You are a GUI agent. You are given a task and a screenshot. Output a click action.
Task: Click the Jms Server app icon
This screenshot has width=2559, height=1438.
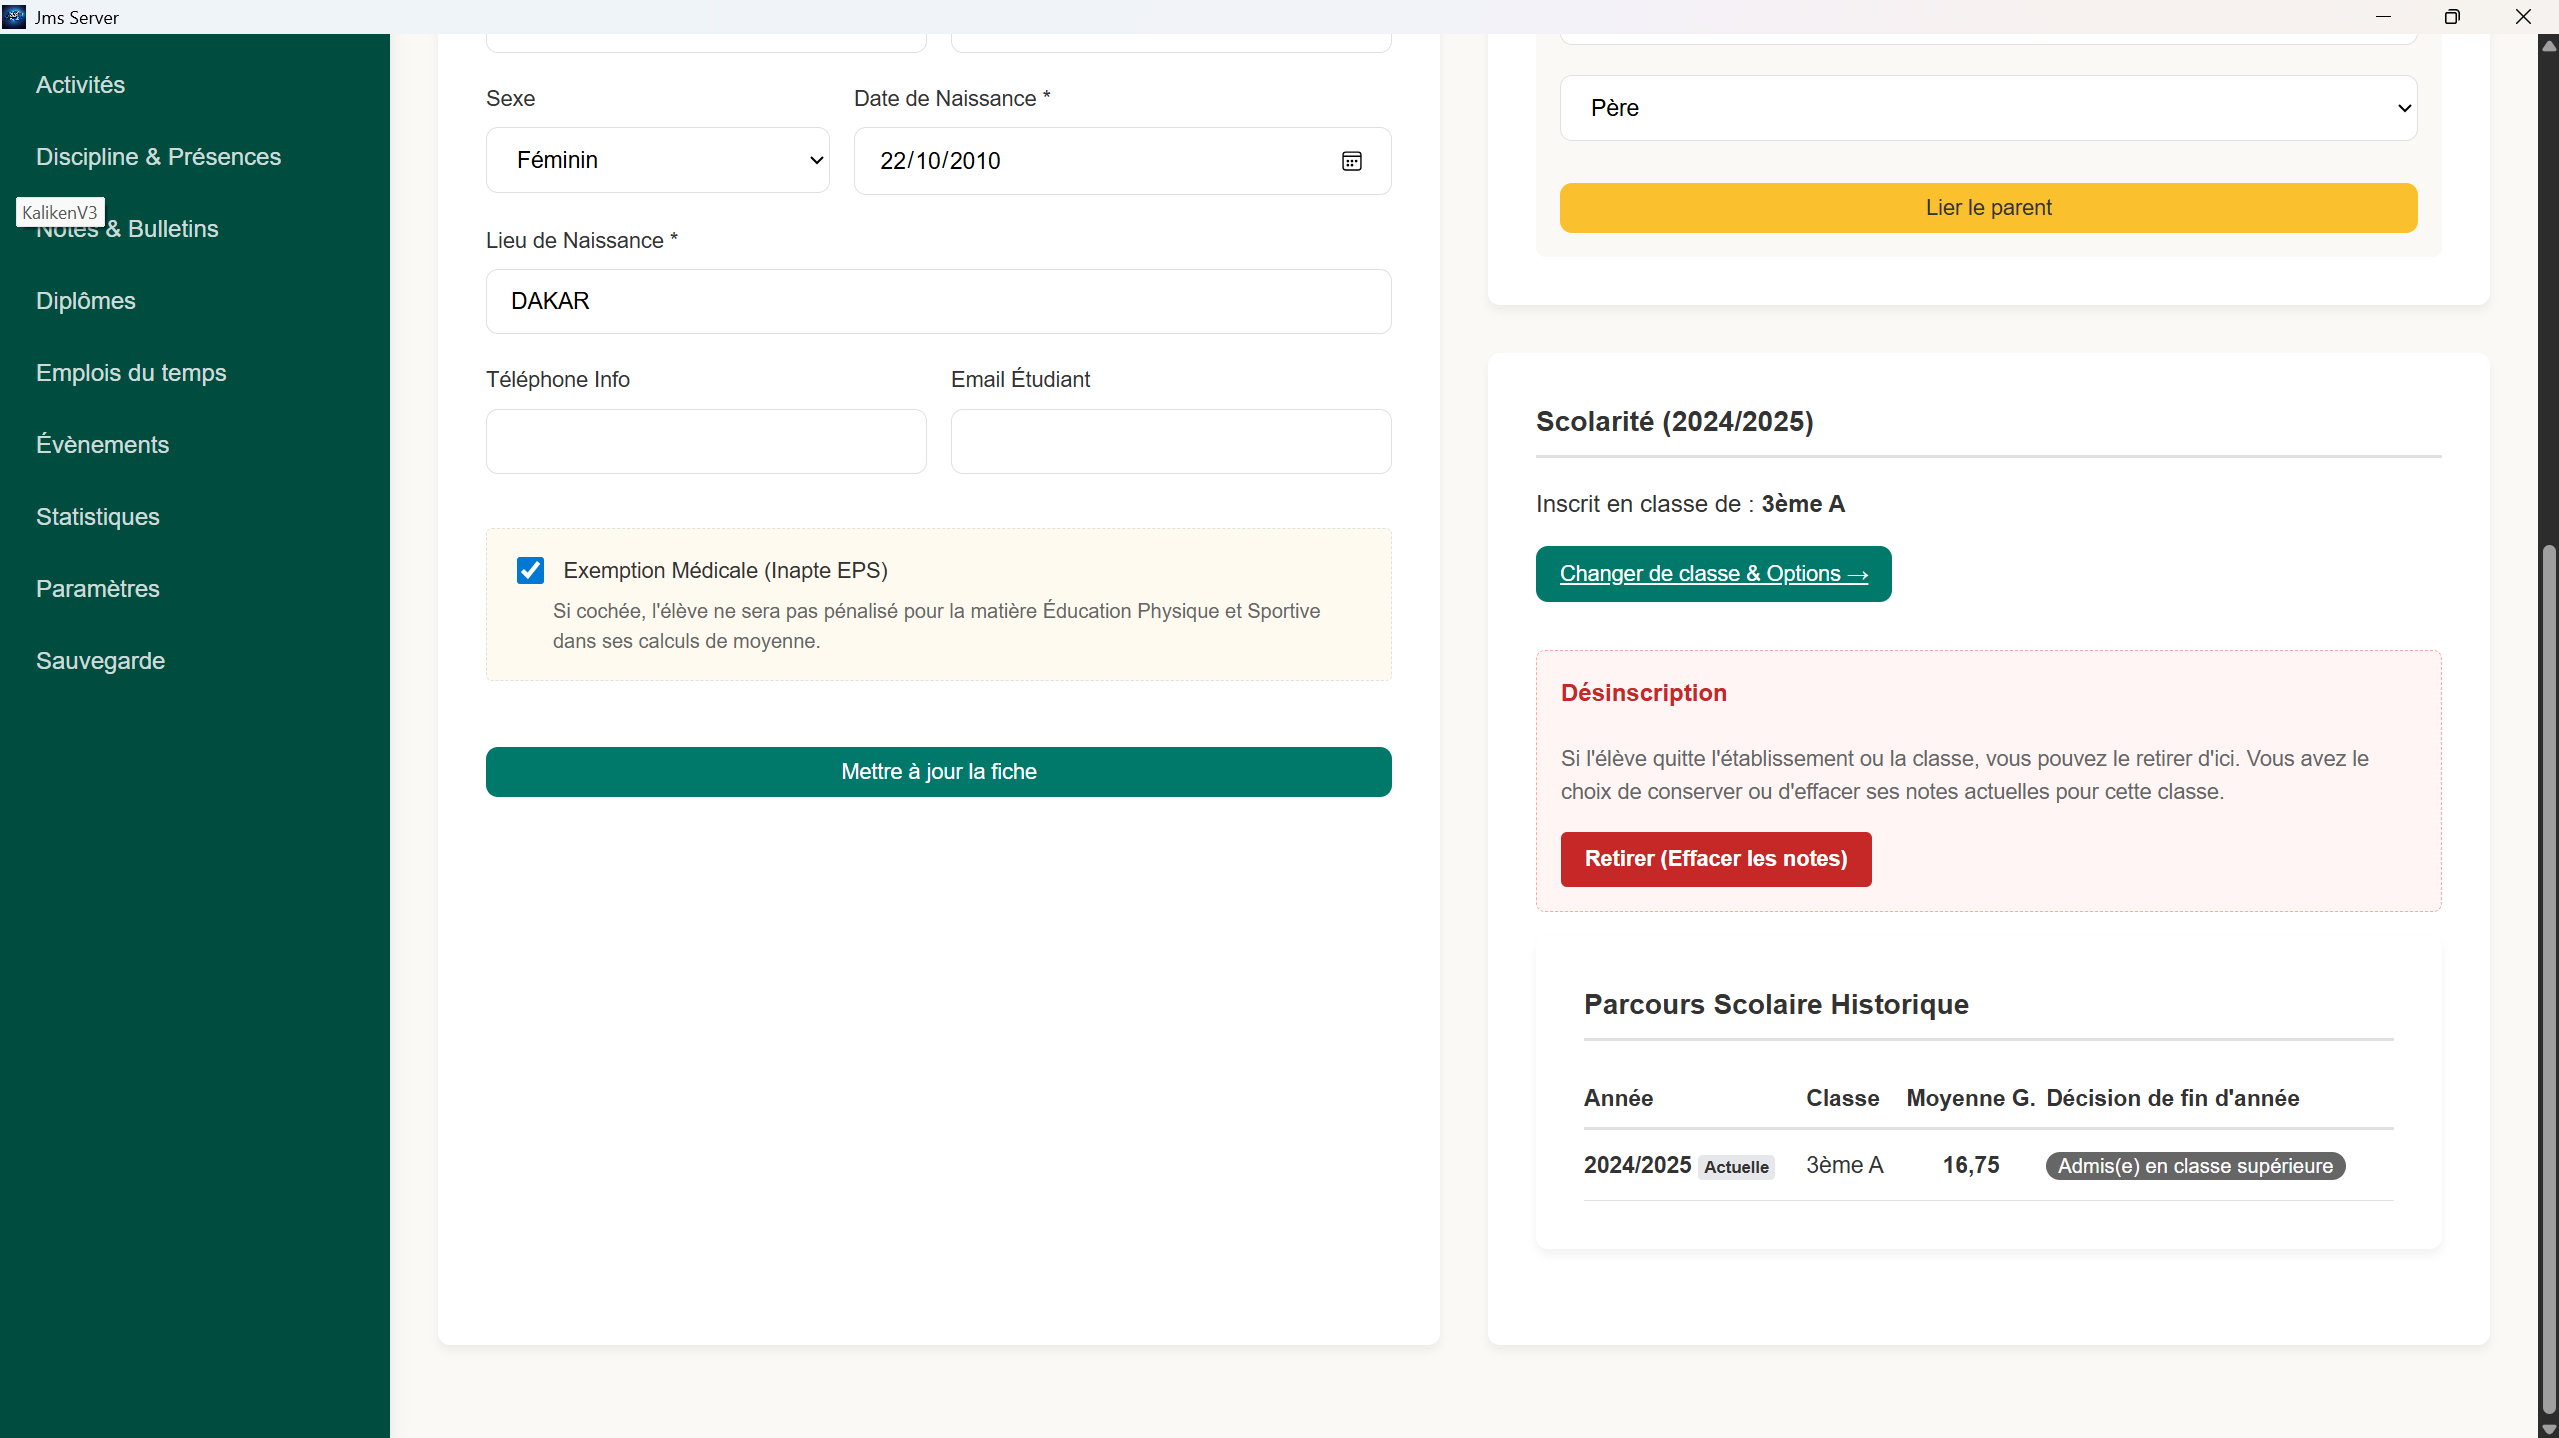[14, 17]
